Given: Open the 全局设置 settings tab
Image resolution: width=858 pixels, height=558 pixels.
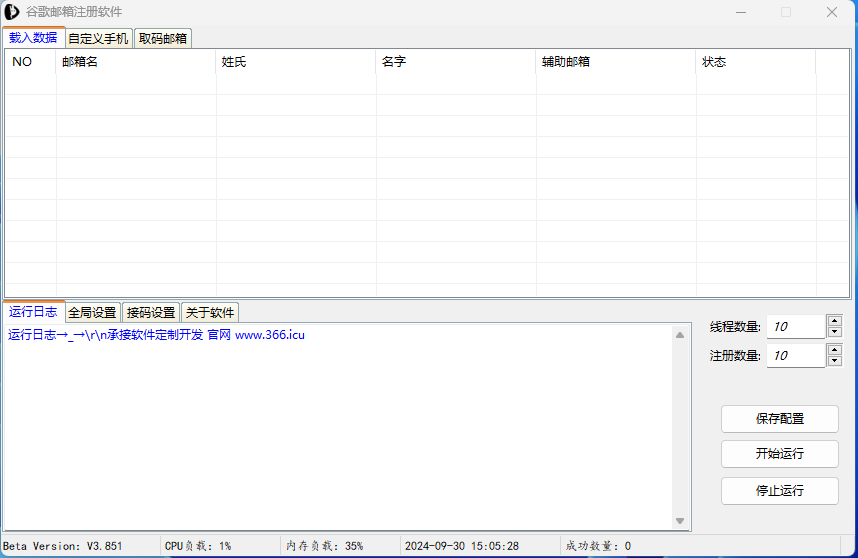Looking at the screenshot, I should [x=92, y=313].
